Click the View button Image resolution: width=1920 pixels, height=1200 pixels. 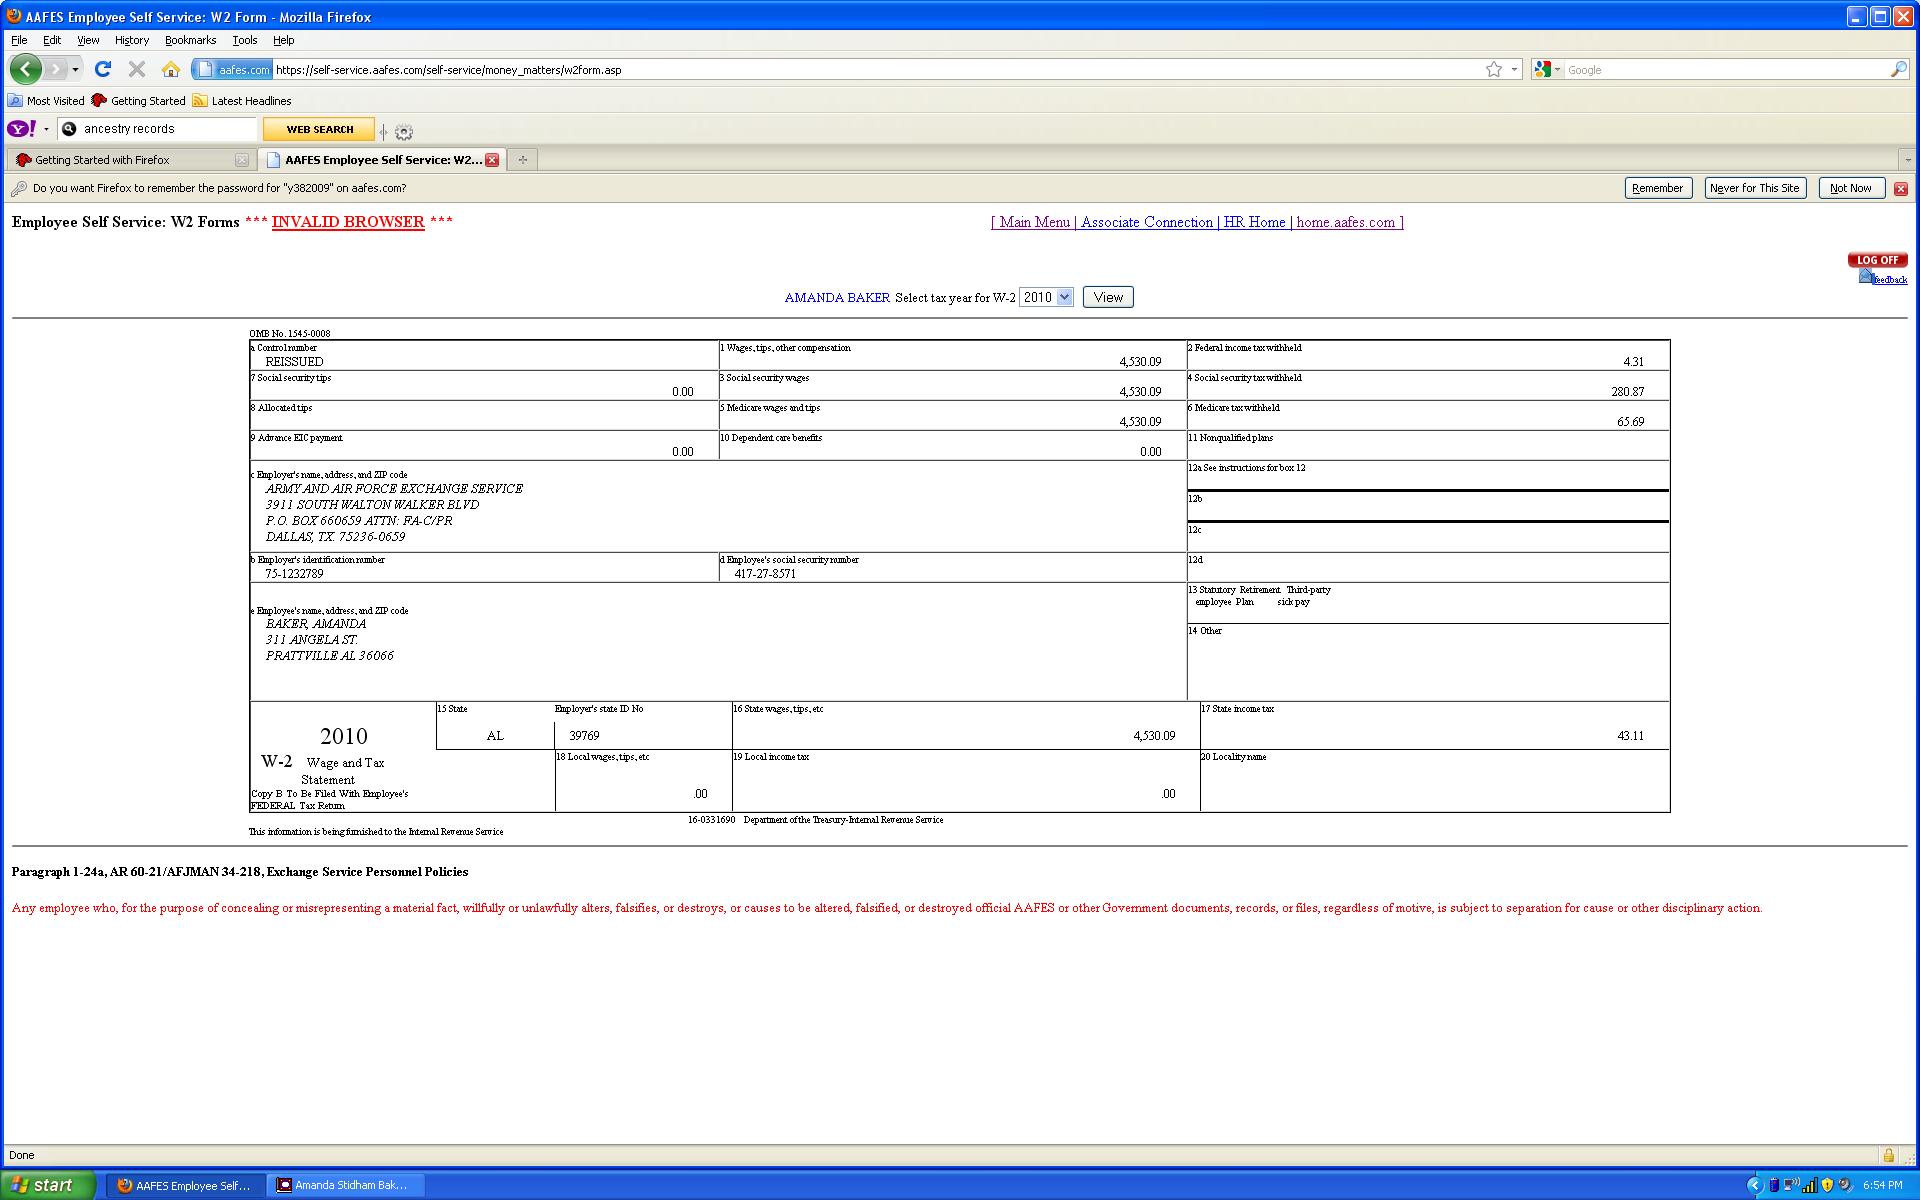1108,297
